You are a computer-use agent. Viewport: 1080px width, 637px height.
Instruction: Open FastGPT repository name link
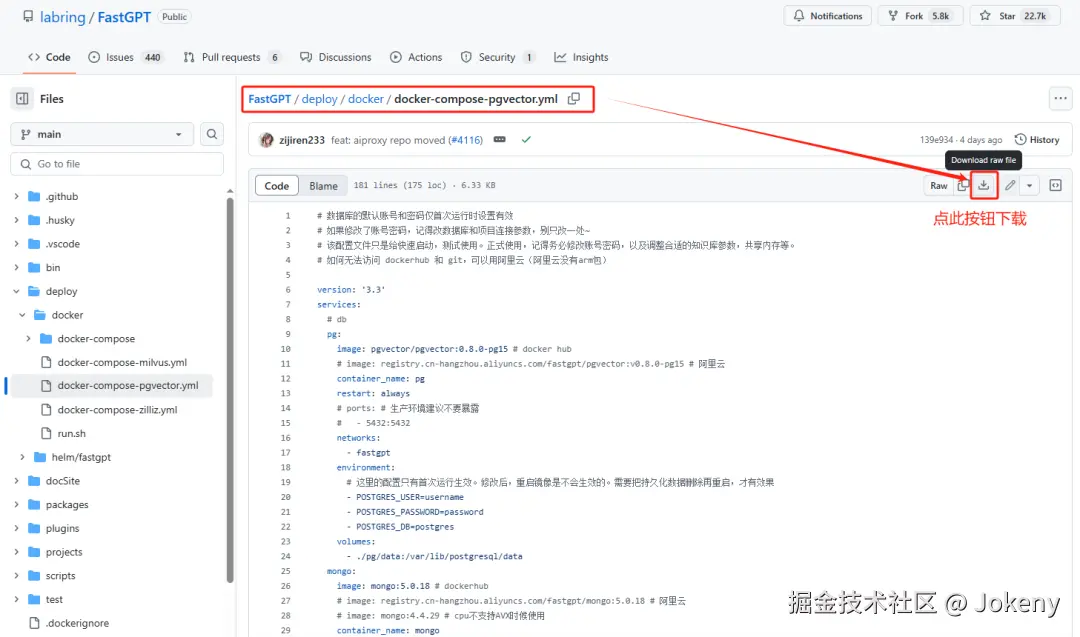(x=124, y=17)
